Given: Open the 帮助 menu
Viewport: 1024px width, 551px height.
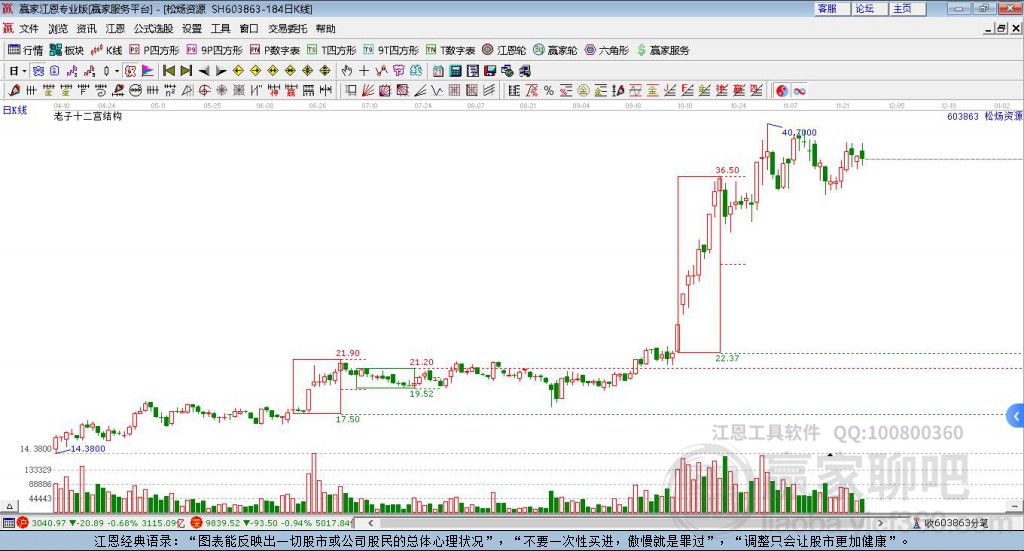Looking at the screenshot, I should (325, 29).
